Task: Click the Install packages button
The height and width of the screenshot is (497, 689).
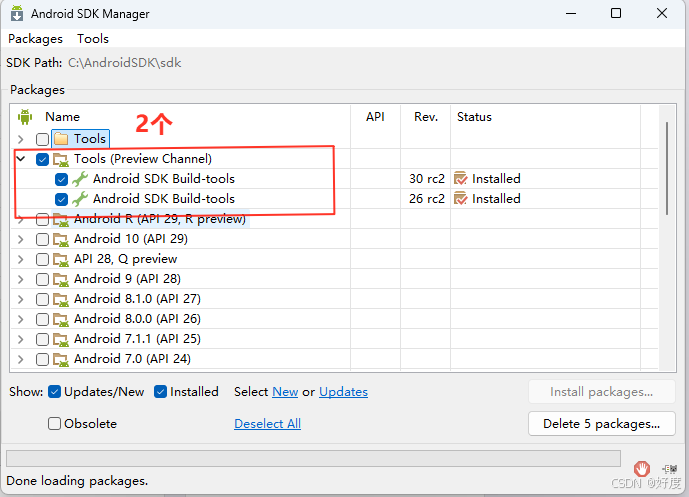Action: 602,392
